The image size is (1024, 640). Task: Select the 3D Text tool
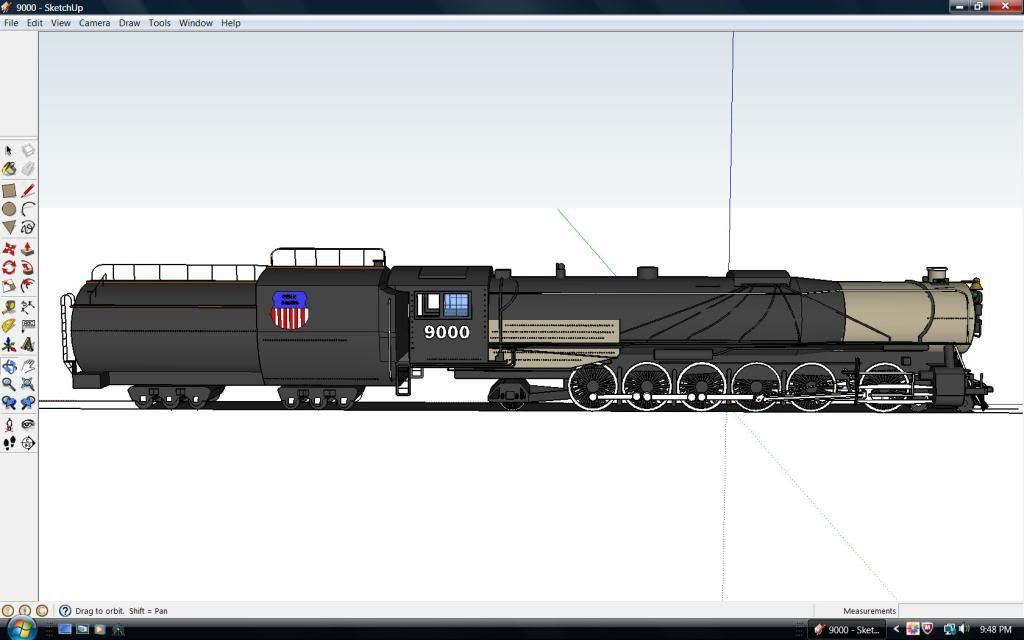pyautogui.click(x=27, y=344)
